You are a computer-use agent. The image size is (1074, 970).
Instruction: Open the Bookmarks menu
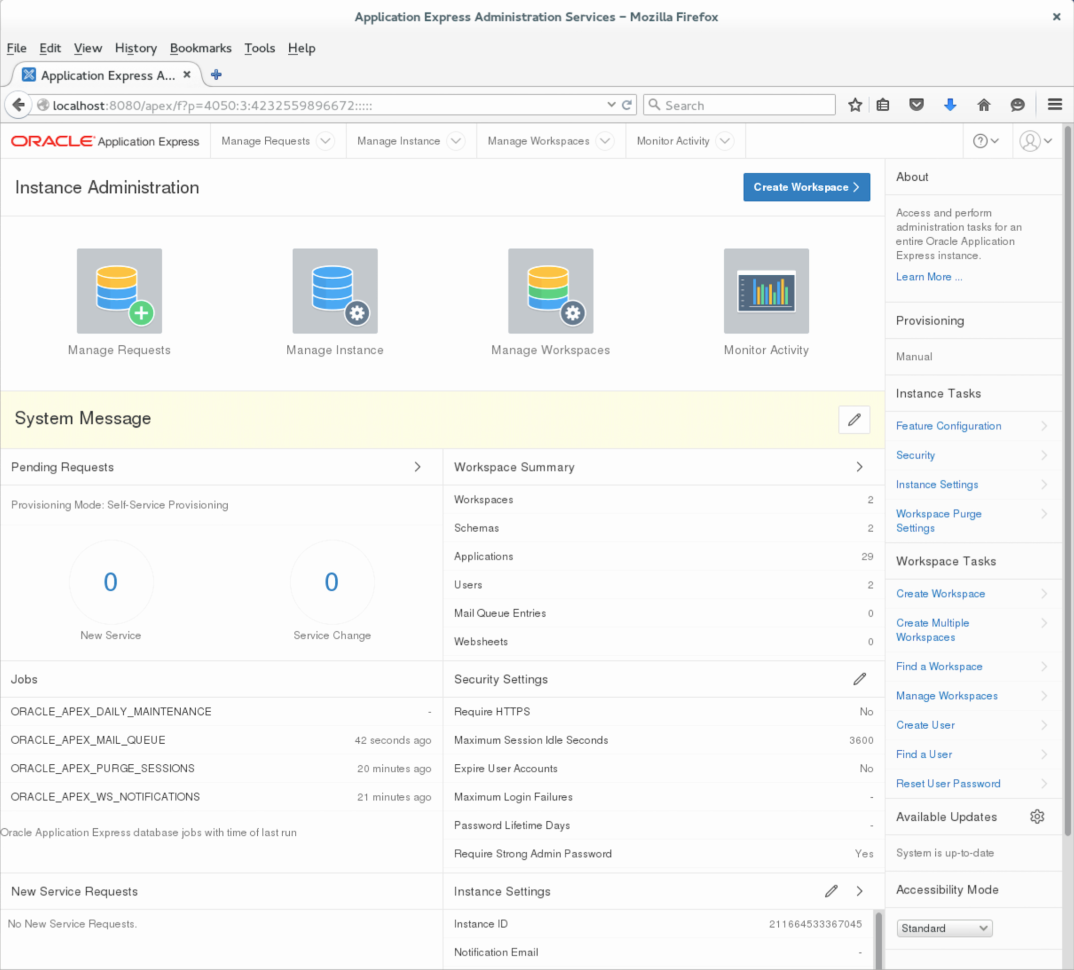(200, 48)
